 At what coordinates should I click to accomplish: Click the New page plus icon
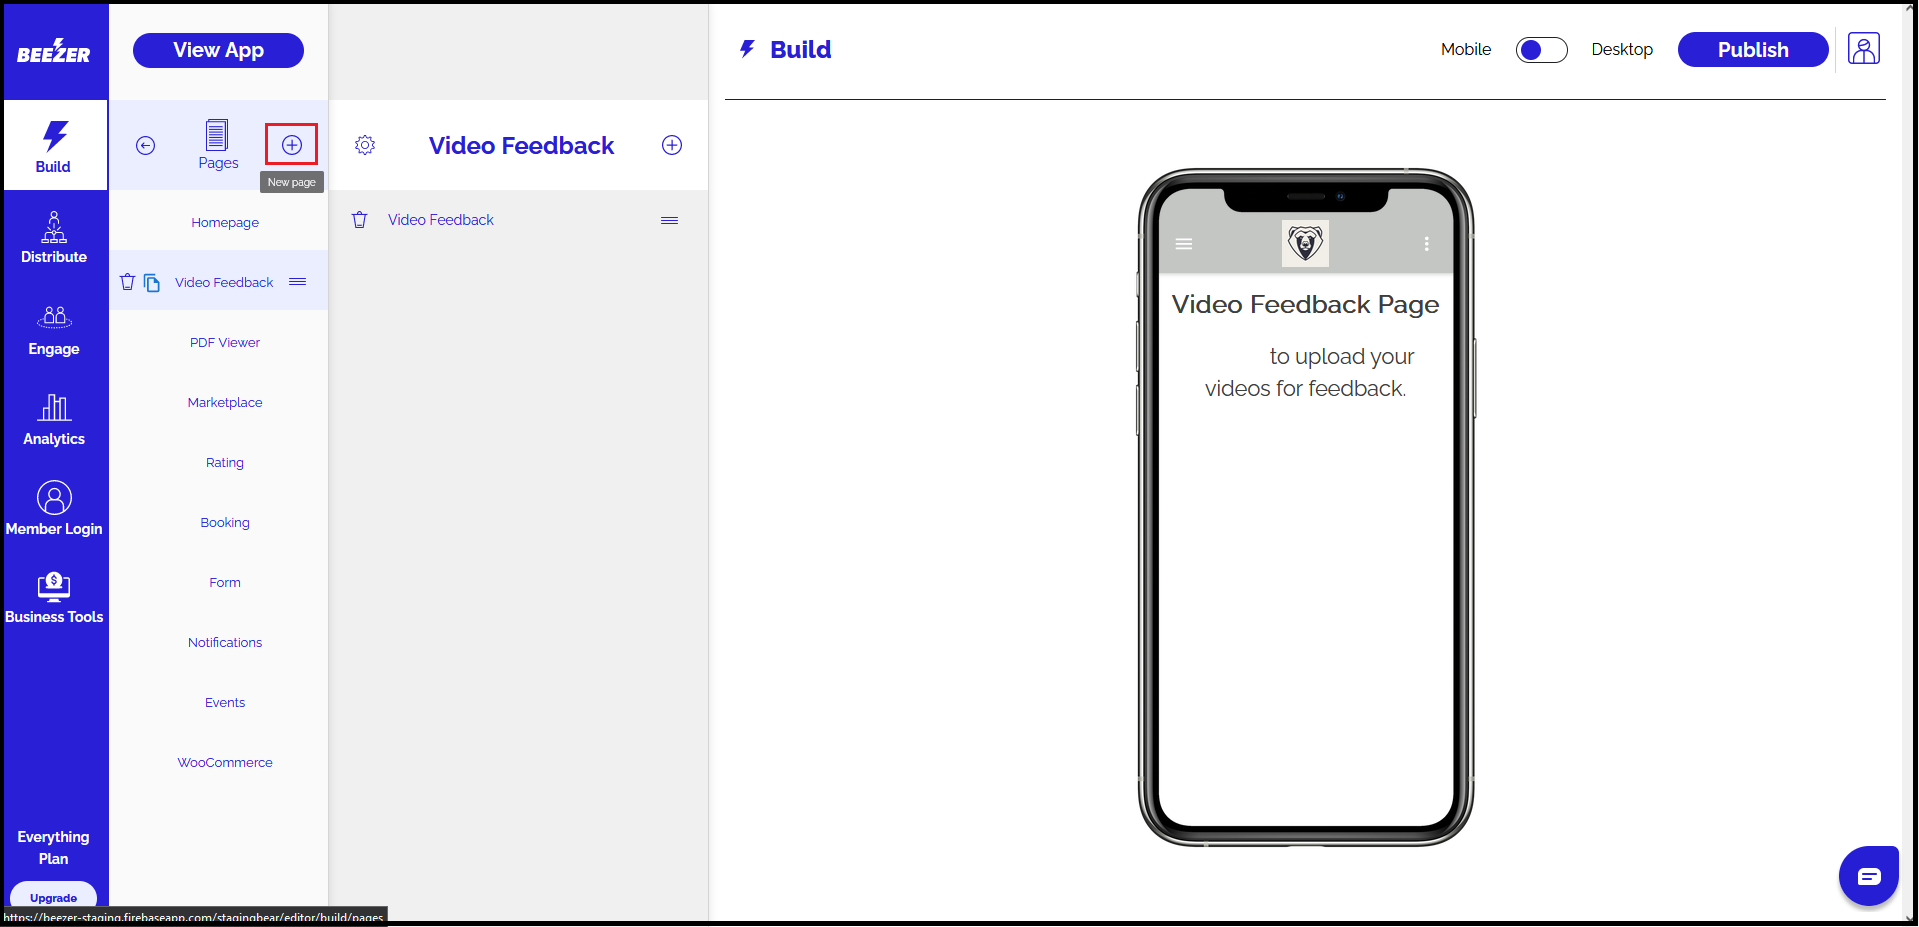291,145
